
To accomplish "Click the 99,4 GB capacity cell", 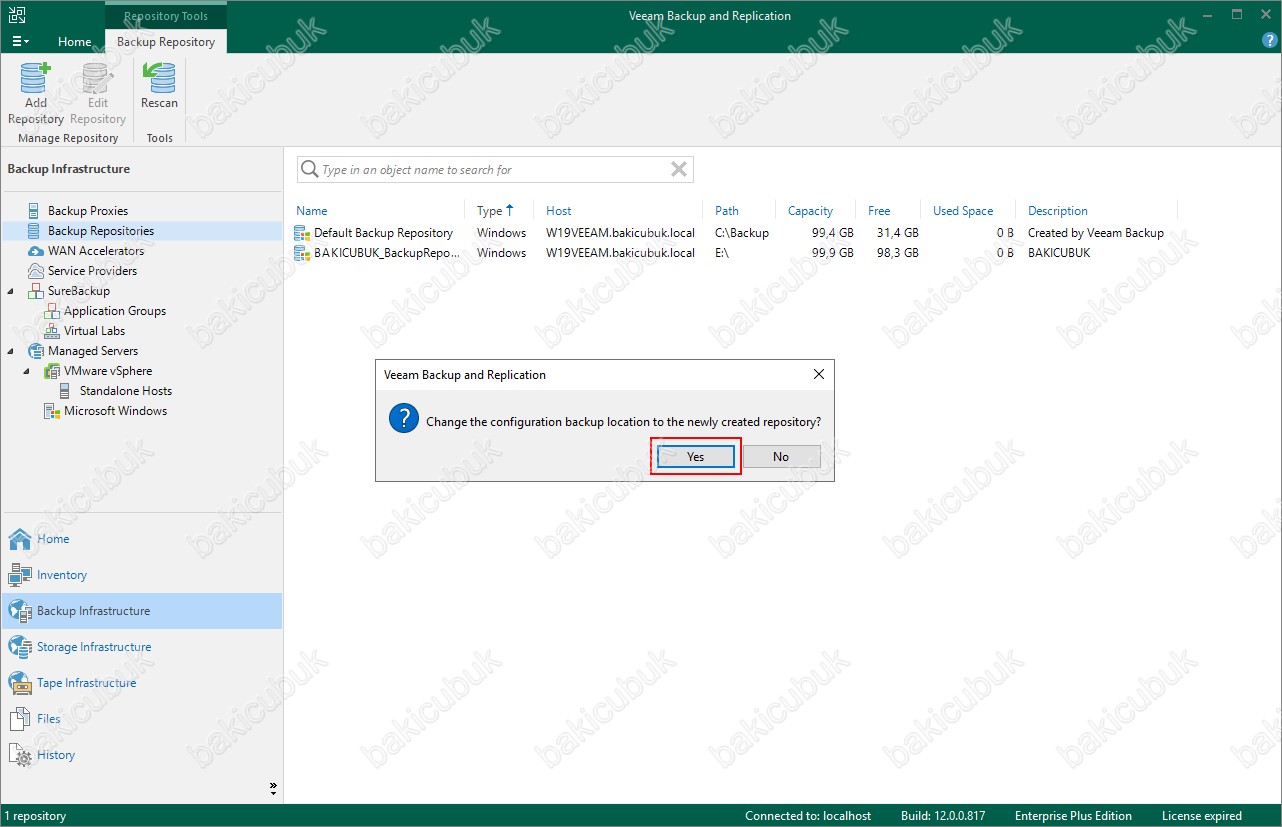I will 833,233.
